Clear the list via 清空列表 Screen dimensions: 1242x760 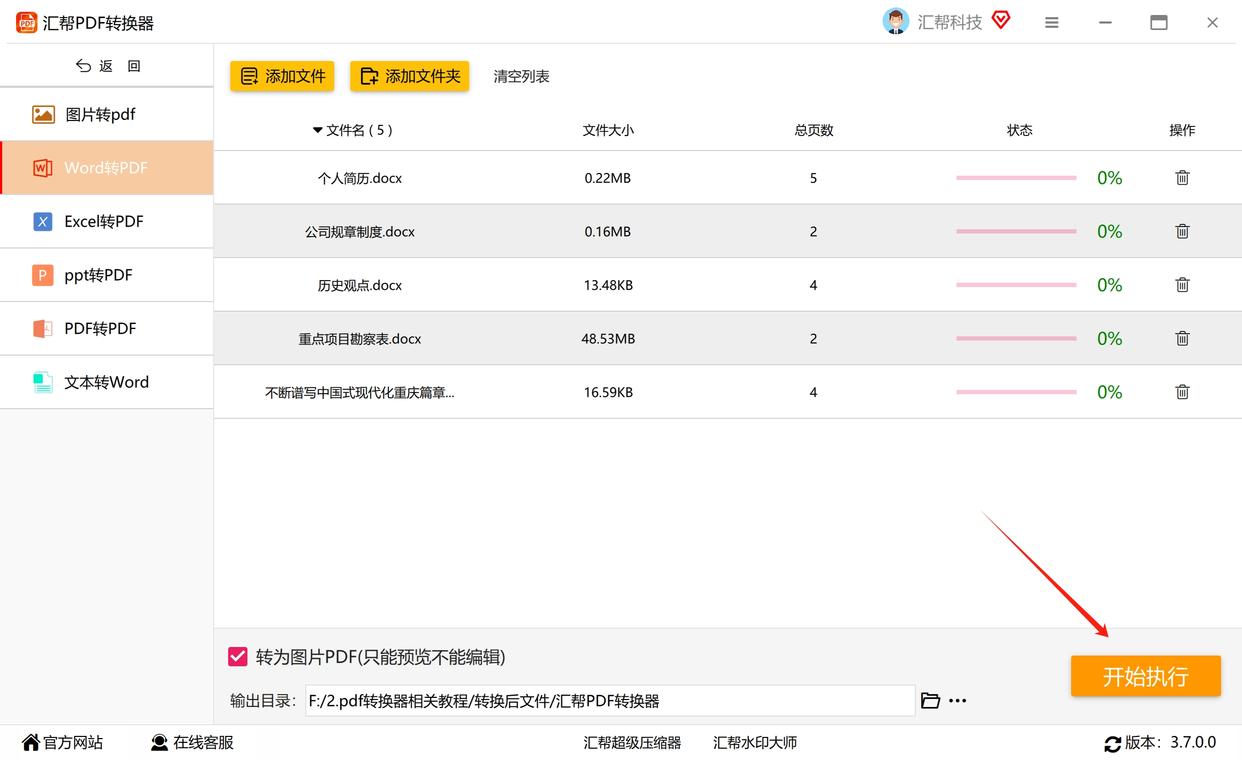point(520,75)
